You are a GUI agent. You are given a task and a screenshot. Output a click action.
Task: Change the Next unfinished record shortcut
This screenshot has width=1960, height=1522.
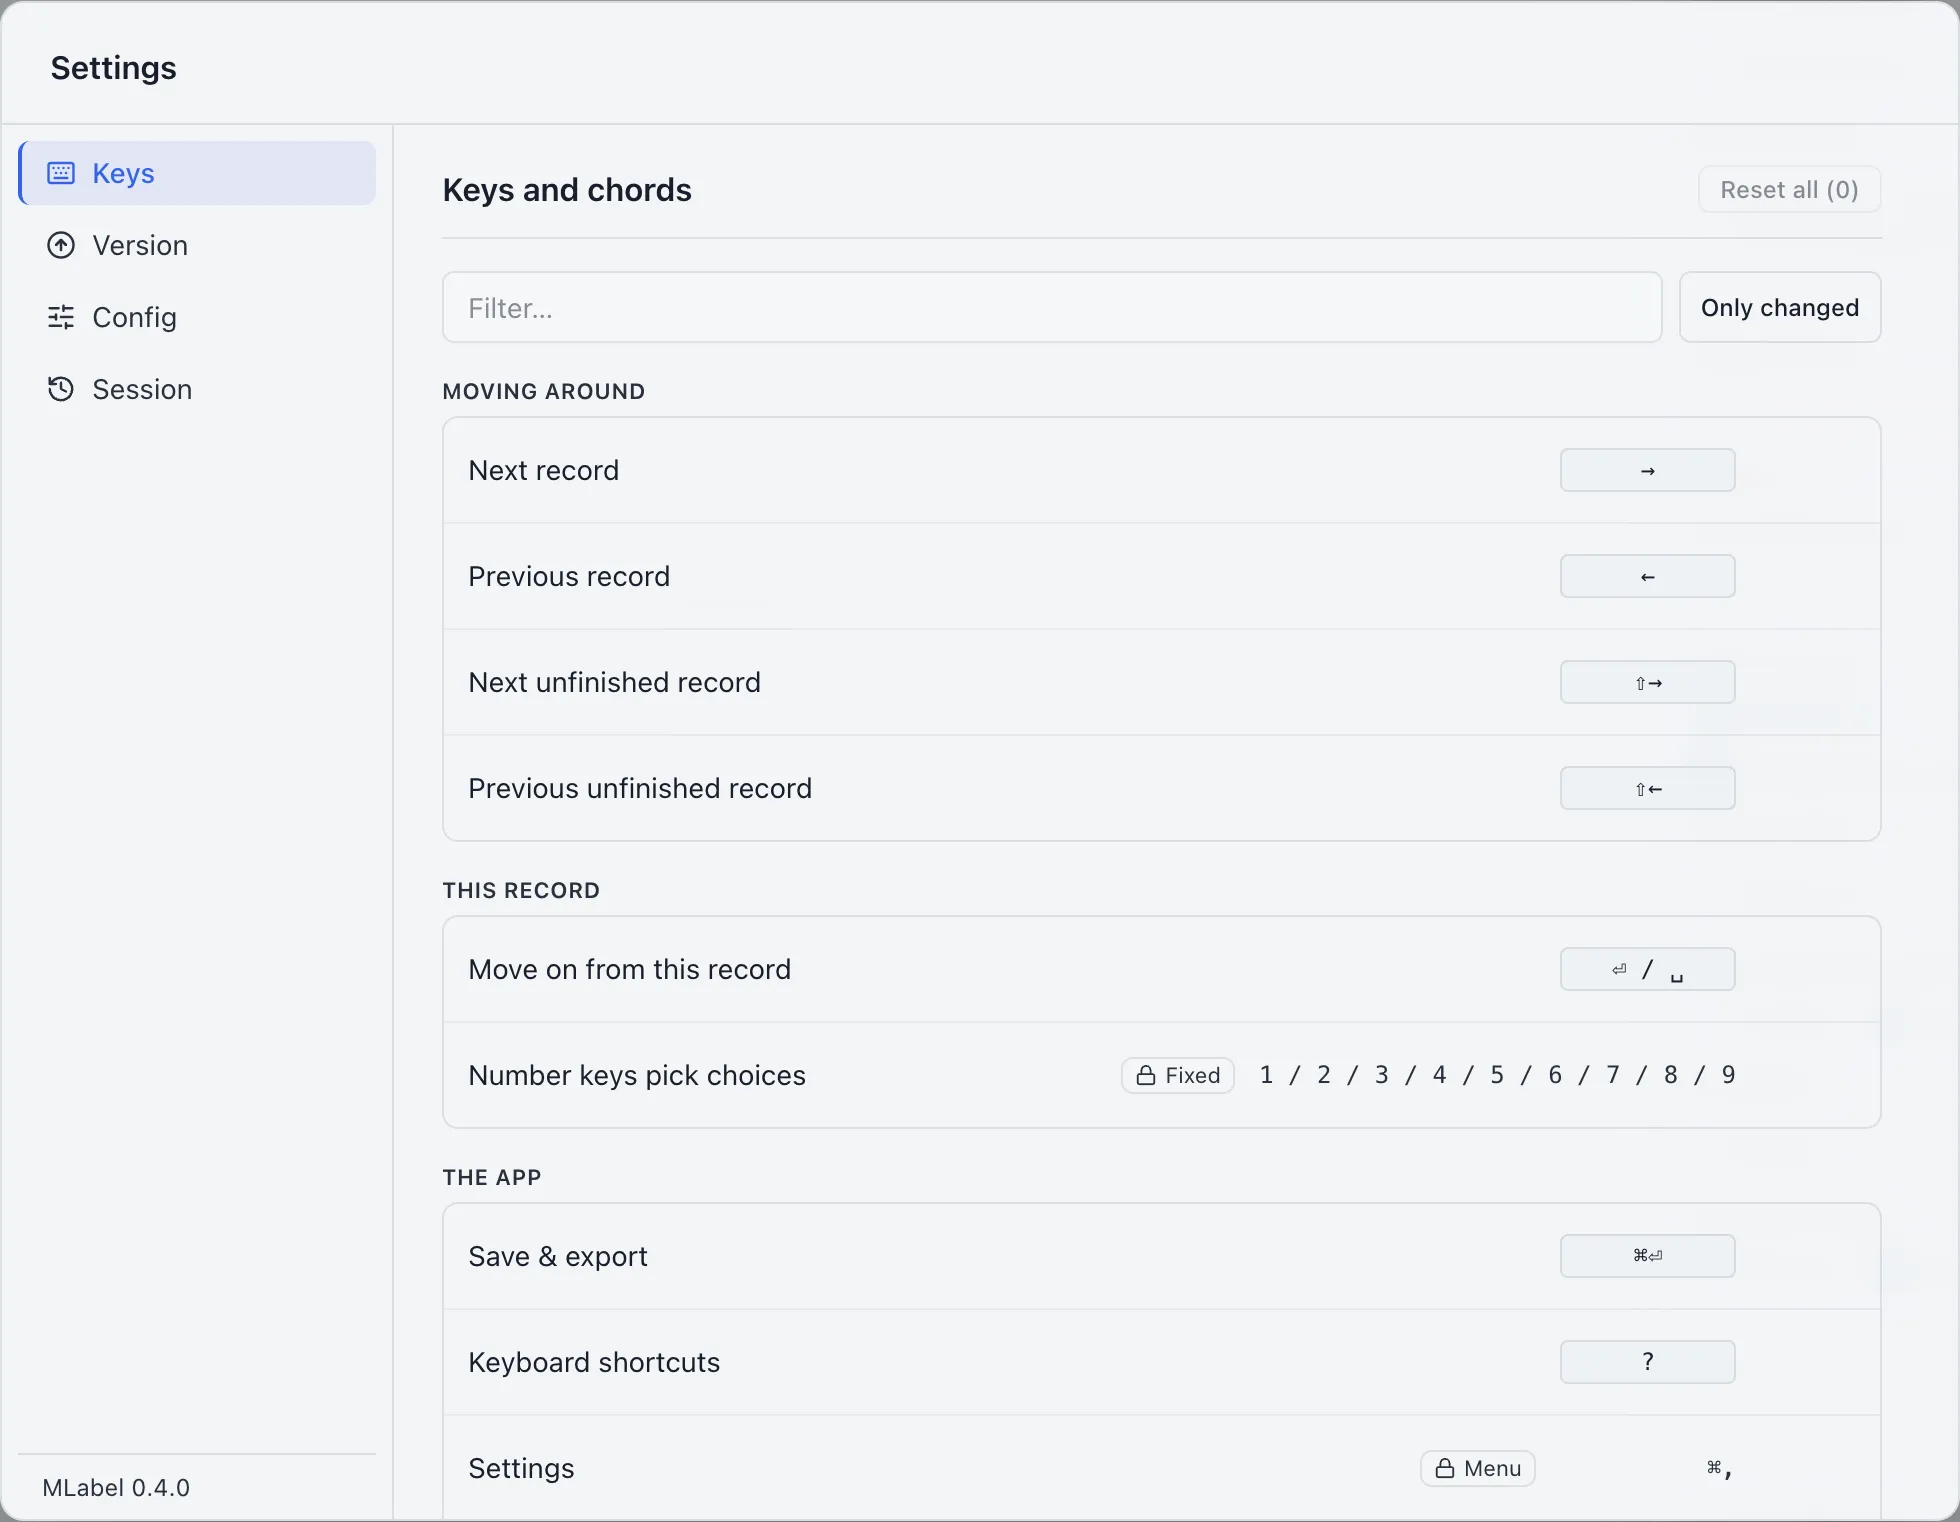[1647, 682]
